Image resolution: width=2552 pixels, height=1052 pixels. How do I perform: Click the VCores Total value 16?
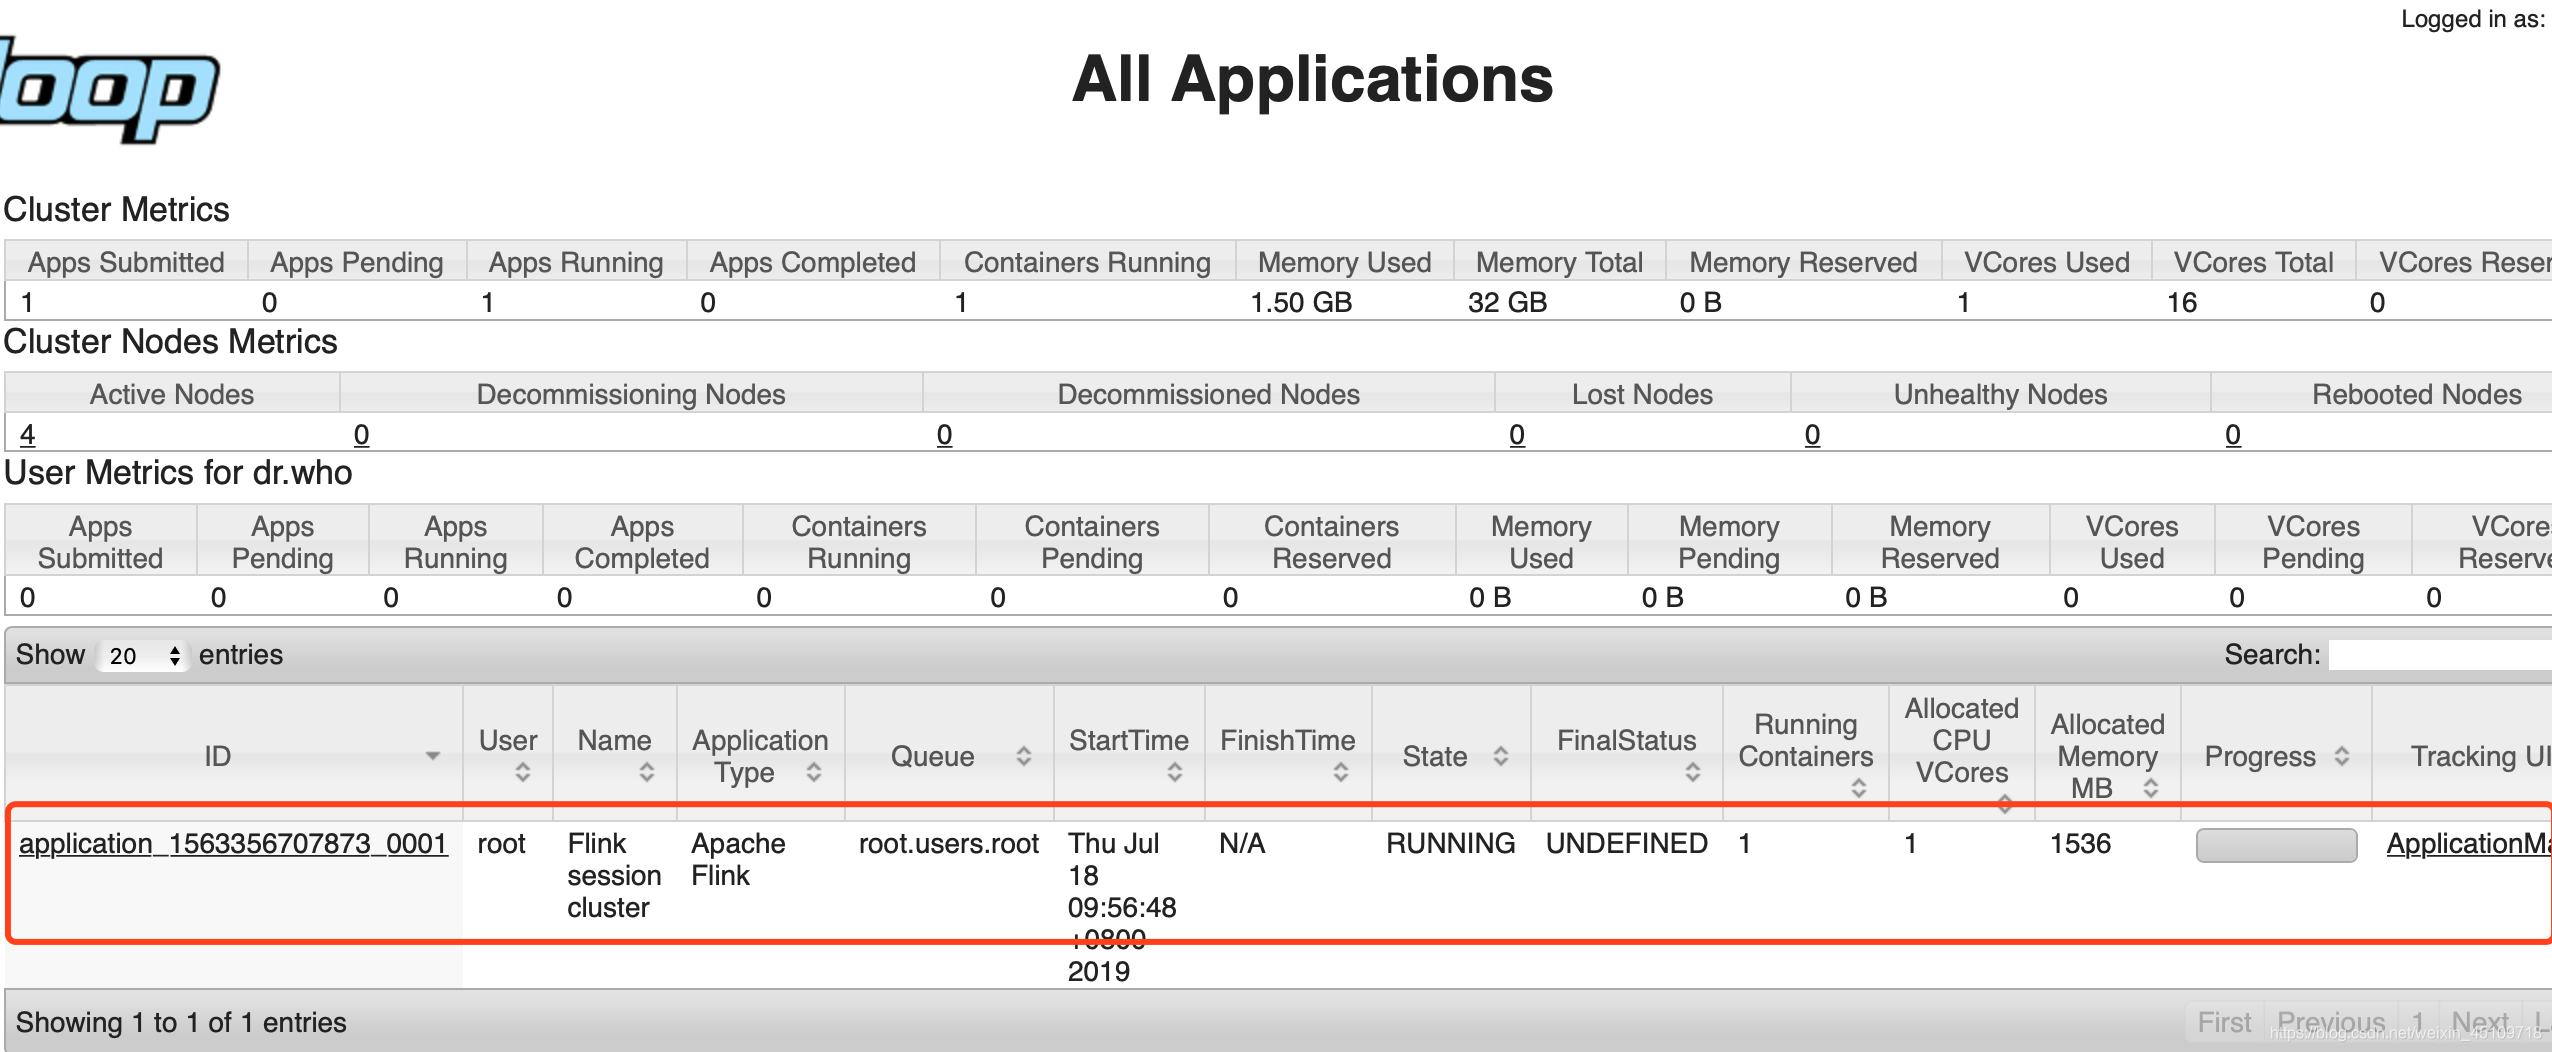[x=2182, y=303]
